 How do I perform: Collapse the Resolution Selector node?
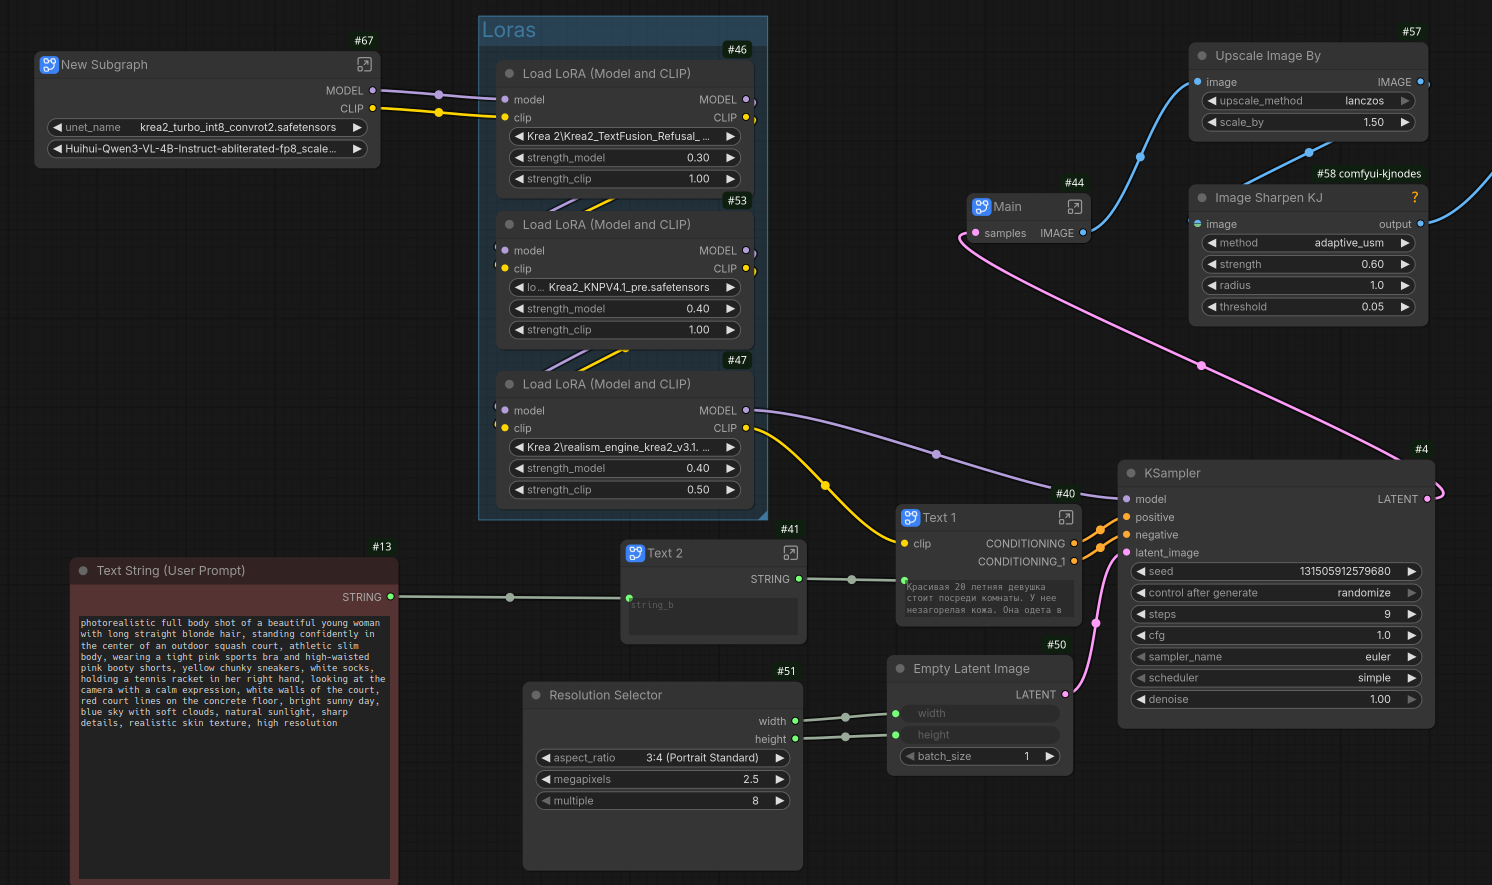pos(536,695)
